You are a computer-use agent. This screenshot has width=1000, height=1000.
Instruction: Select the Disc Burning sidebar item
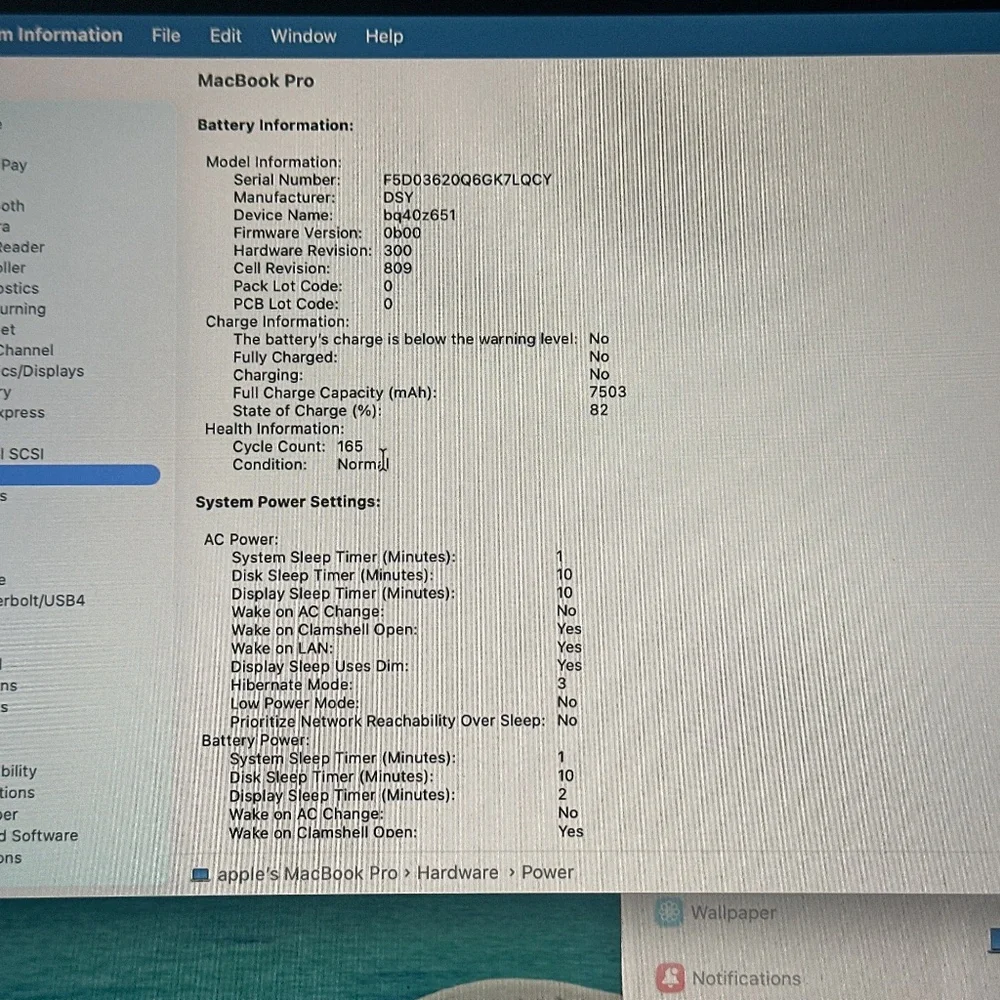(x=23, y=309)
